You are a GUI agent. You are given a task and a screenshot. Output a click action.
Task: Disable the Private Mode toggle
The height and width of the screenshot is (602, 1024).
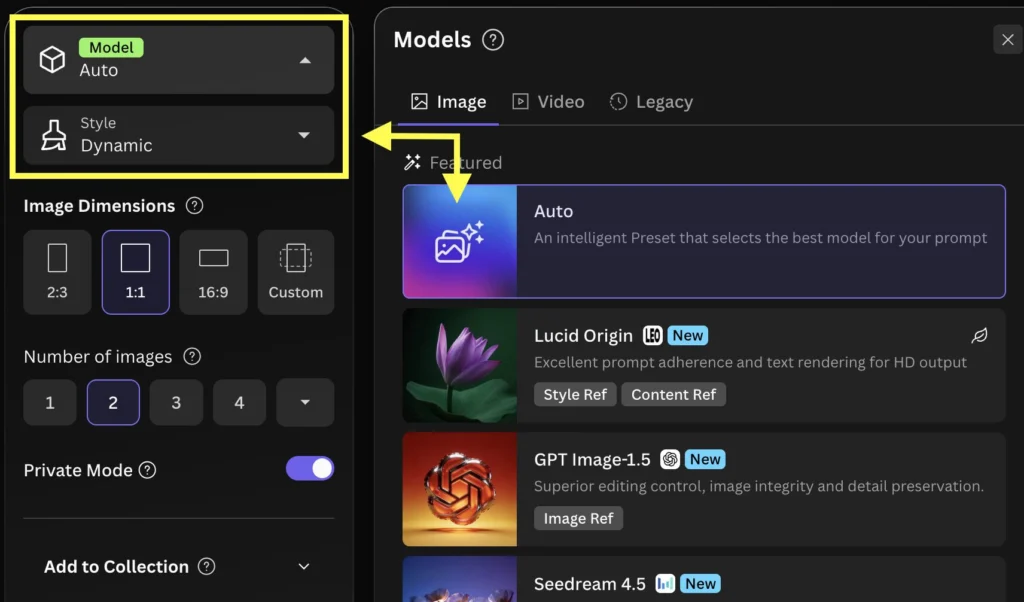tap(309, 470)
